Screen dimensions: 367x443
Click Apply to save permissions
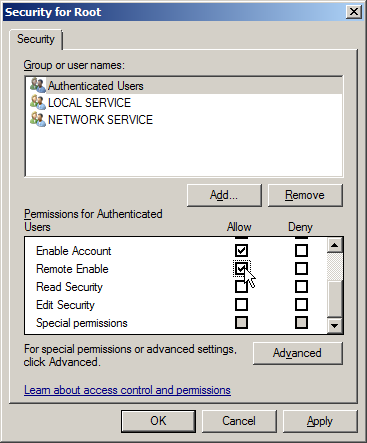point(320,421)
